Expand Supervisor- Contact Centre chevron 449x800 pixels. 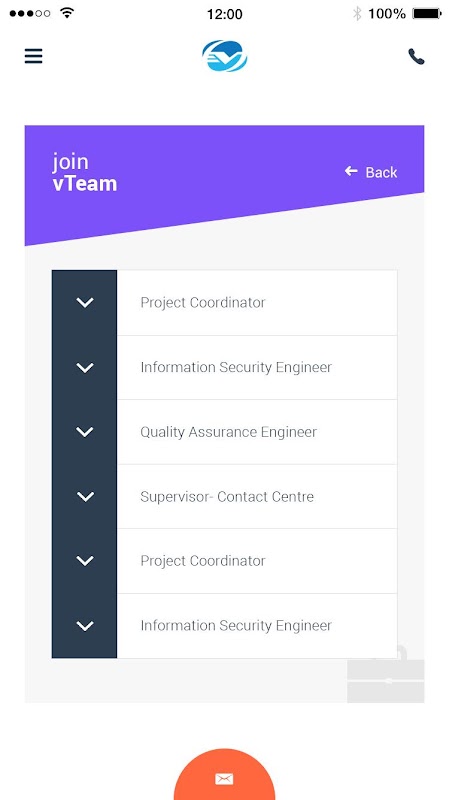coord(85,496)
